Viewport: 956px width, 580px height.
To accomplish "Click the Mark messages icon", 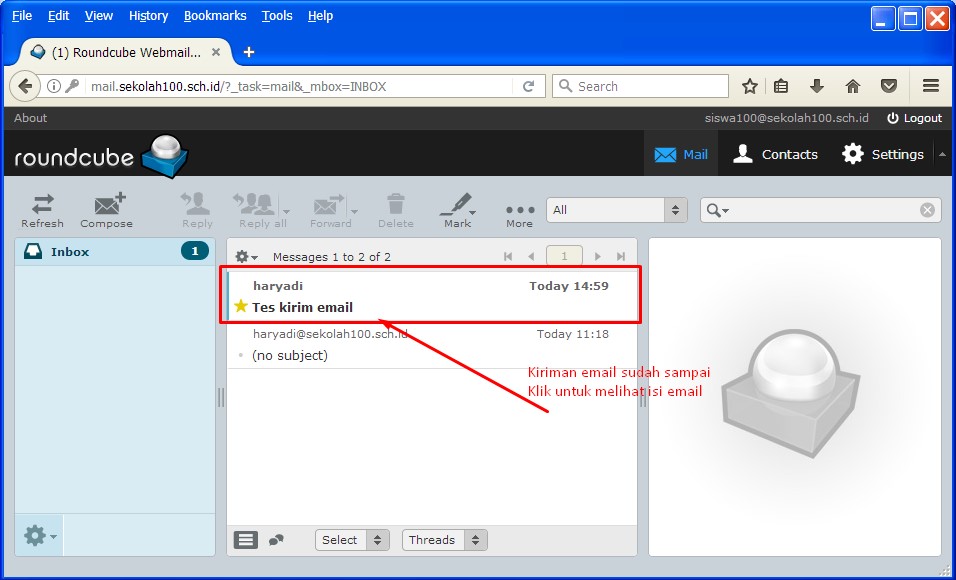I will click(457, 210).
